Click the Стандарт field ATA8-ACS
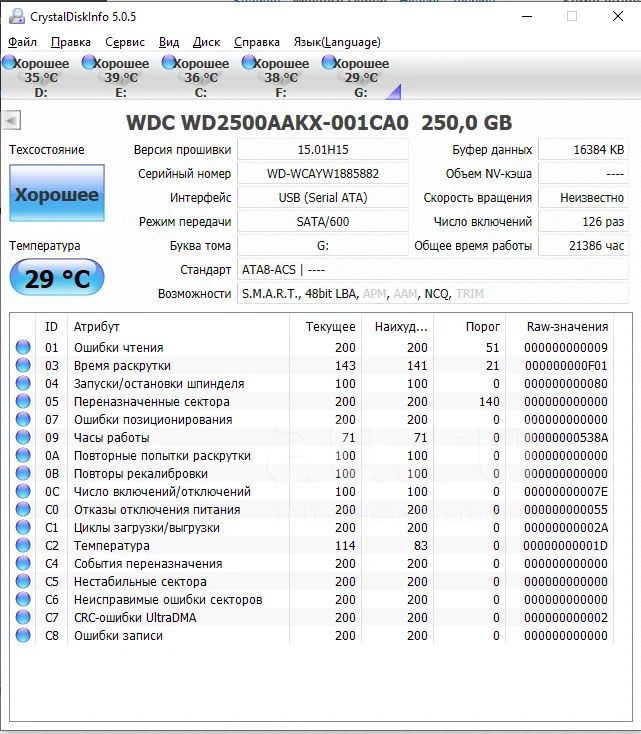 click(433, 270)
